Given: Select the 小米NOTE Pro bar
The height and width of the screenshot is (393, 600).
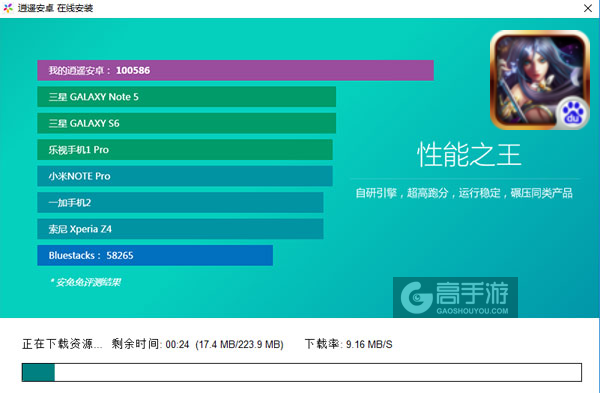Looking at the screenshot, I should (185, 176).
